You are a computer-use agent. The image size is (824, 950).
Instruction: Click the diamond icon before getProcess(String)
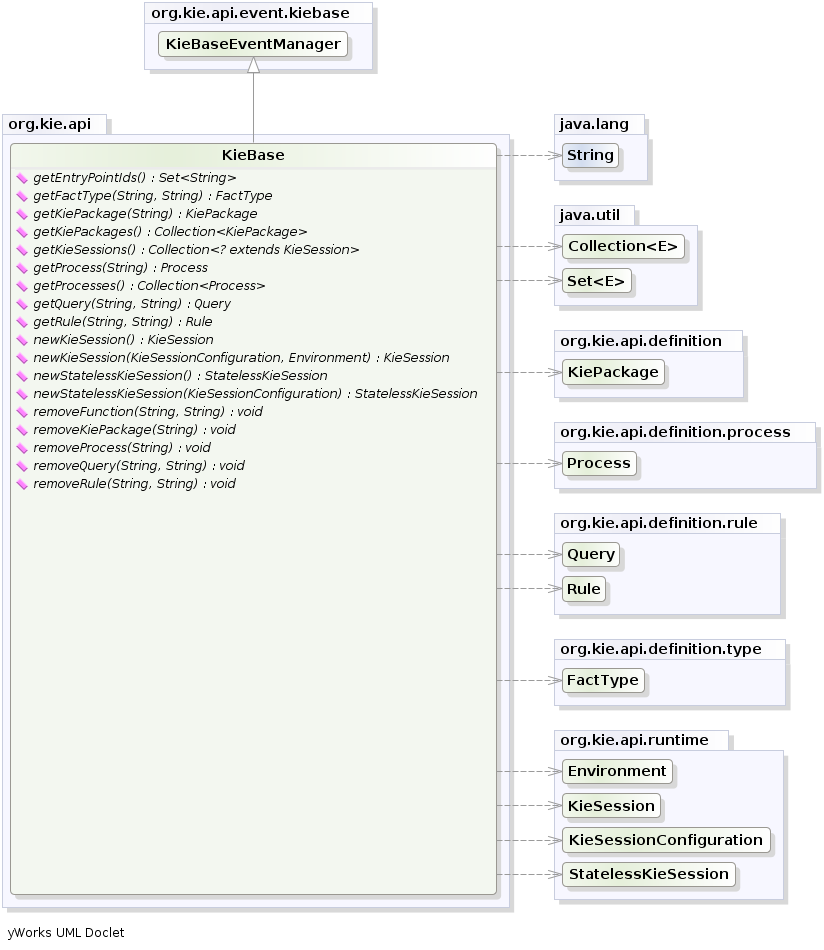coord(22,268)
